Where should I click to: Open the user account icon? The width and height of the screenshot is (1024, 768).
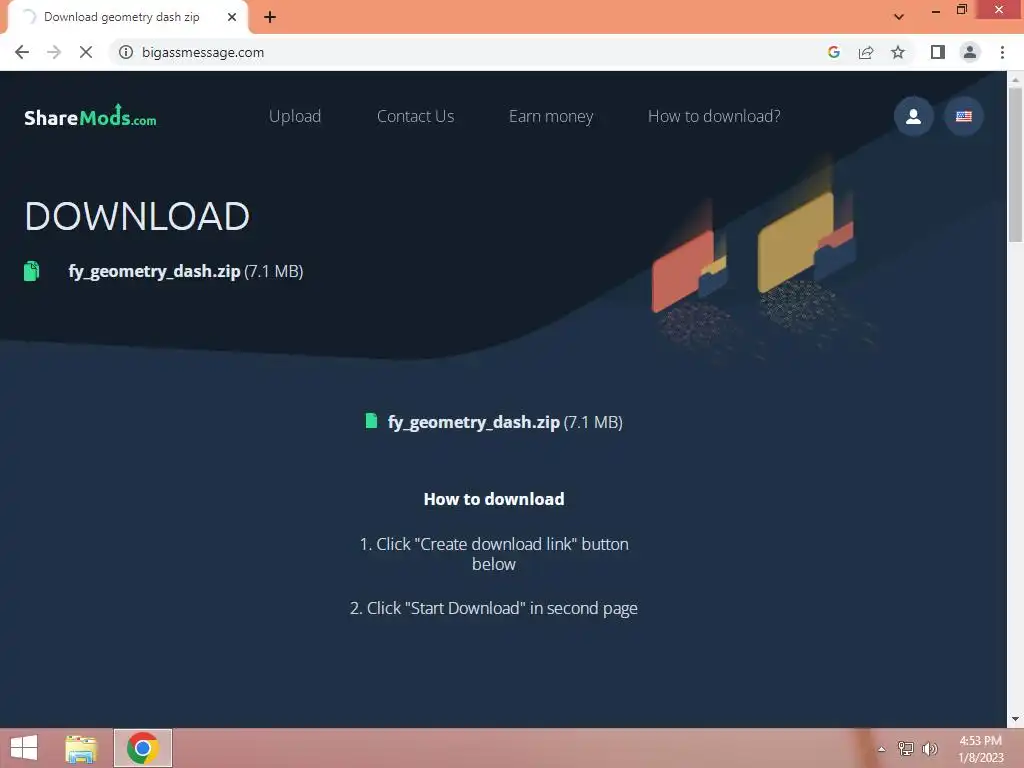point(913,116)
